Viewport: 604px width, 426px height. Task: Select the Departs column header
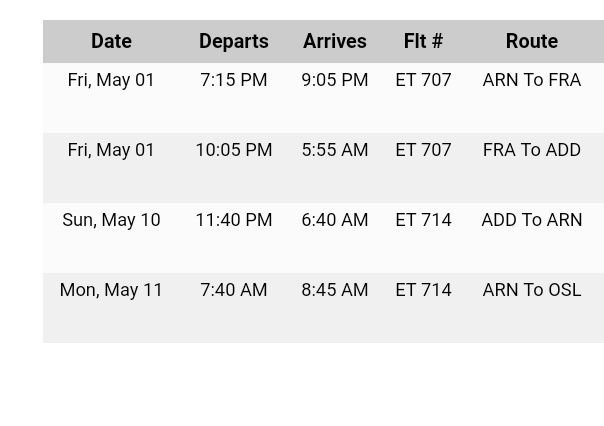[234, 41]
